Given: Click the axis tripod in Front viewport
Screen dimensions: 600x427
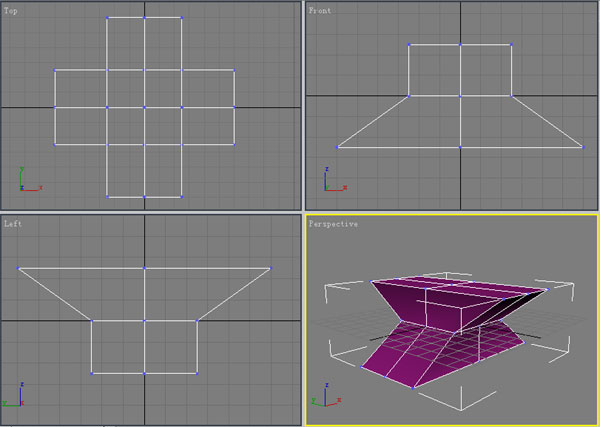Looking at the screenshot, I should [336, 179].
